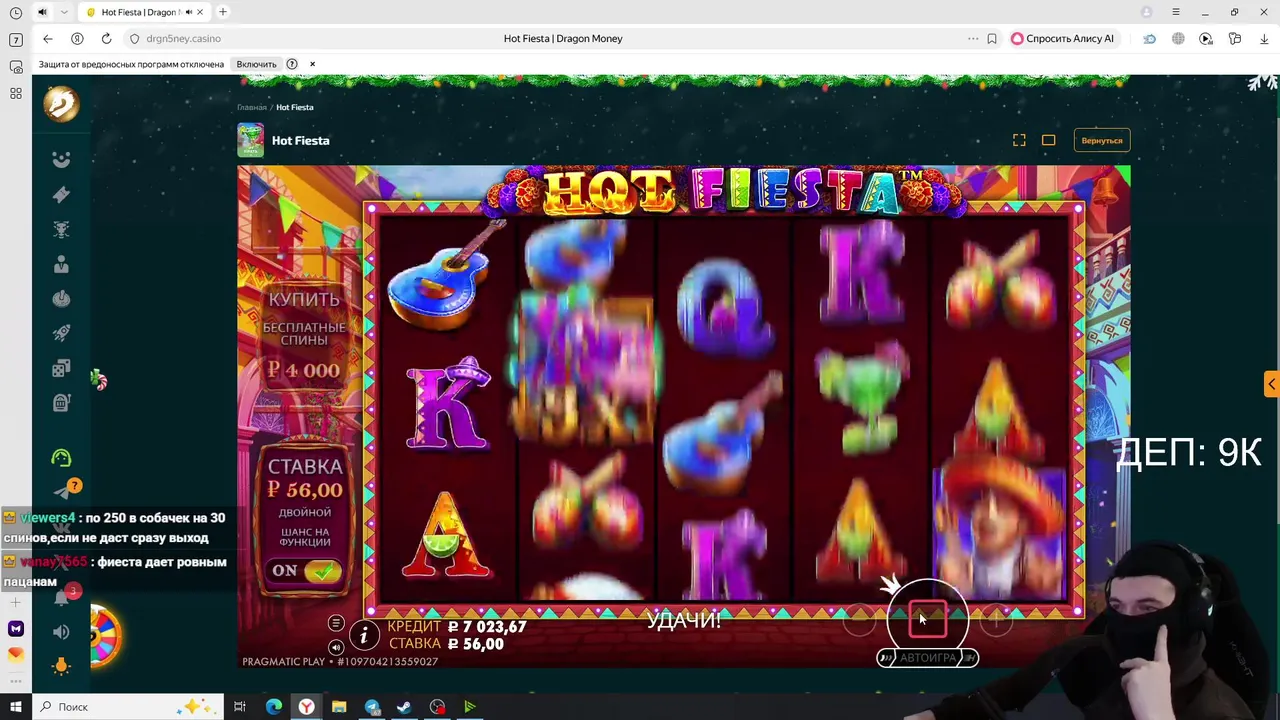Reload the current page
Viewport: 1280px width, 720px height.
(106, 38)
